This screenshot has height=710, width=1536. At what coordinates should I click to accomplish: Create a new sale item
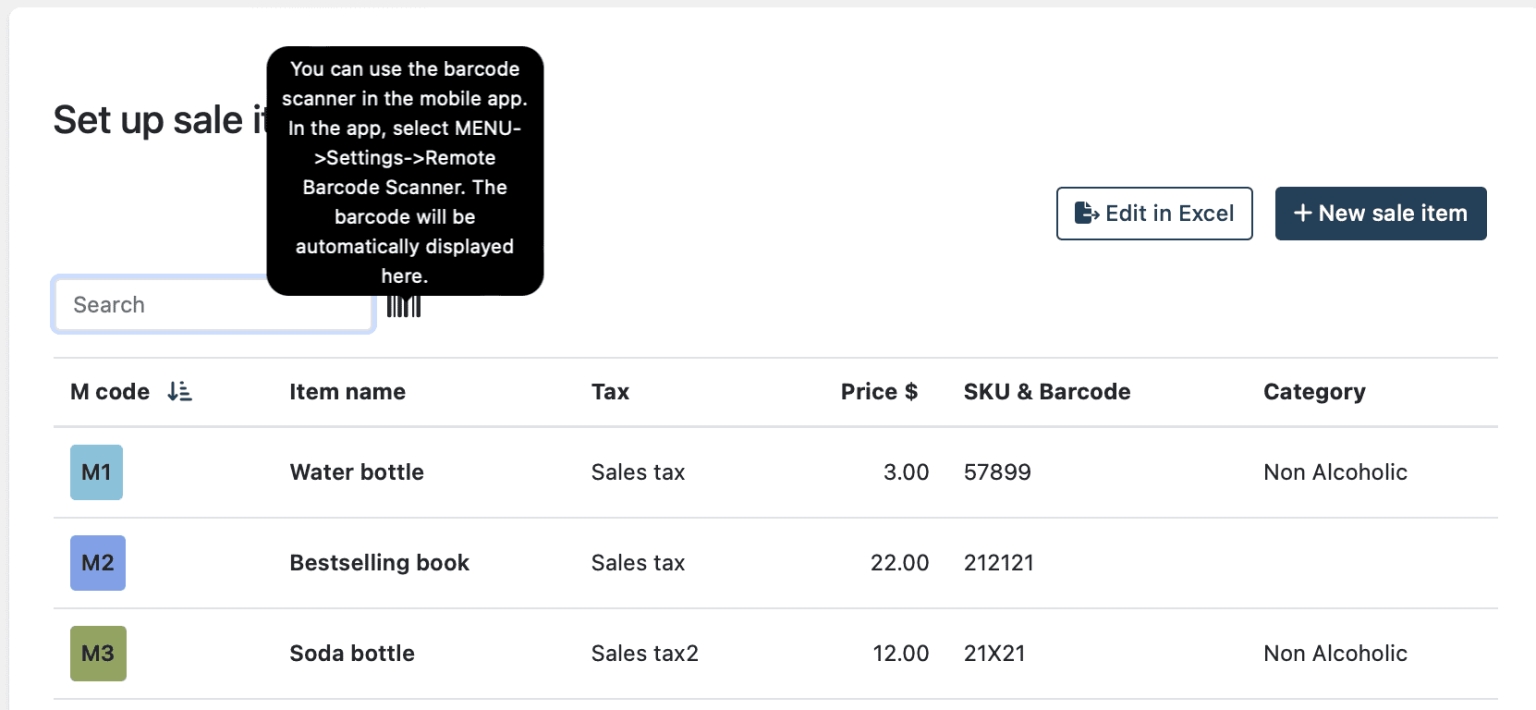(x=1380, y=212)
